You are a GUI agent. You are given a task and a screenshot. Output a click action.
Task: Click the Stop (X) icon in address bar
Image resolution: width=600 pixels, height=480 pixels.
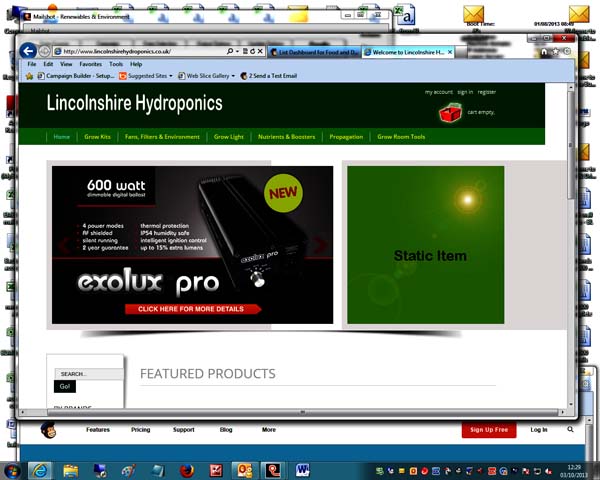260,51
